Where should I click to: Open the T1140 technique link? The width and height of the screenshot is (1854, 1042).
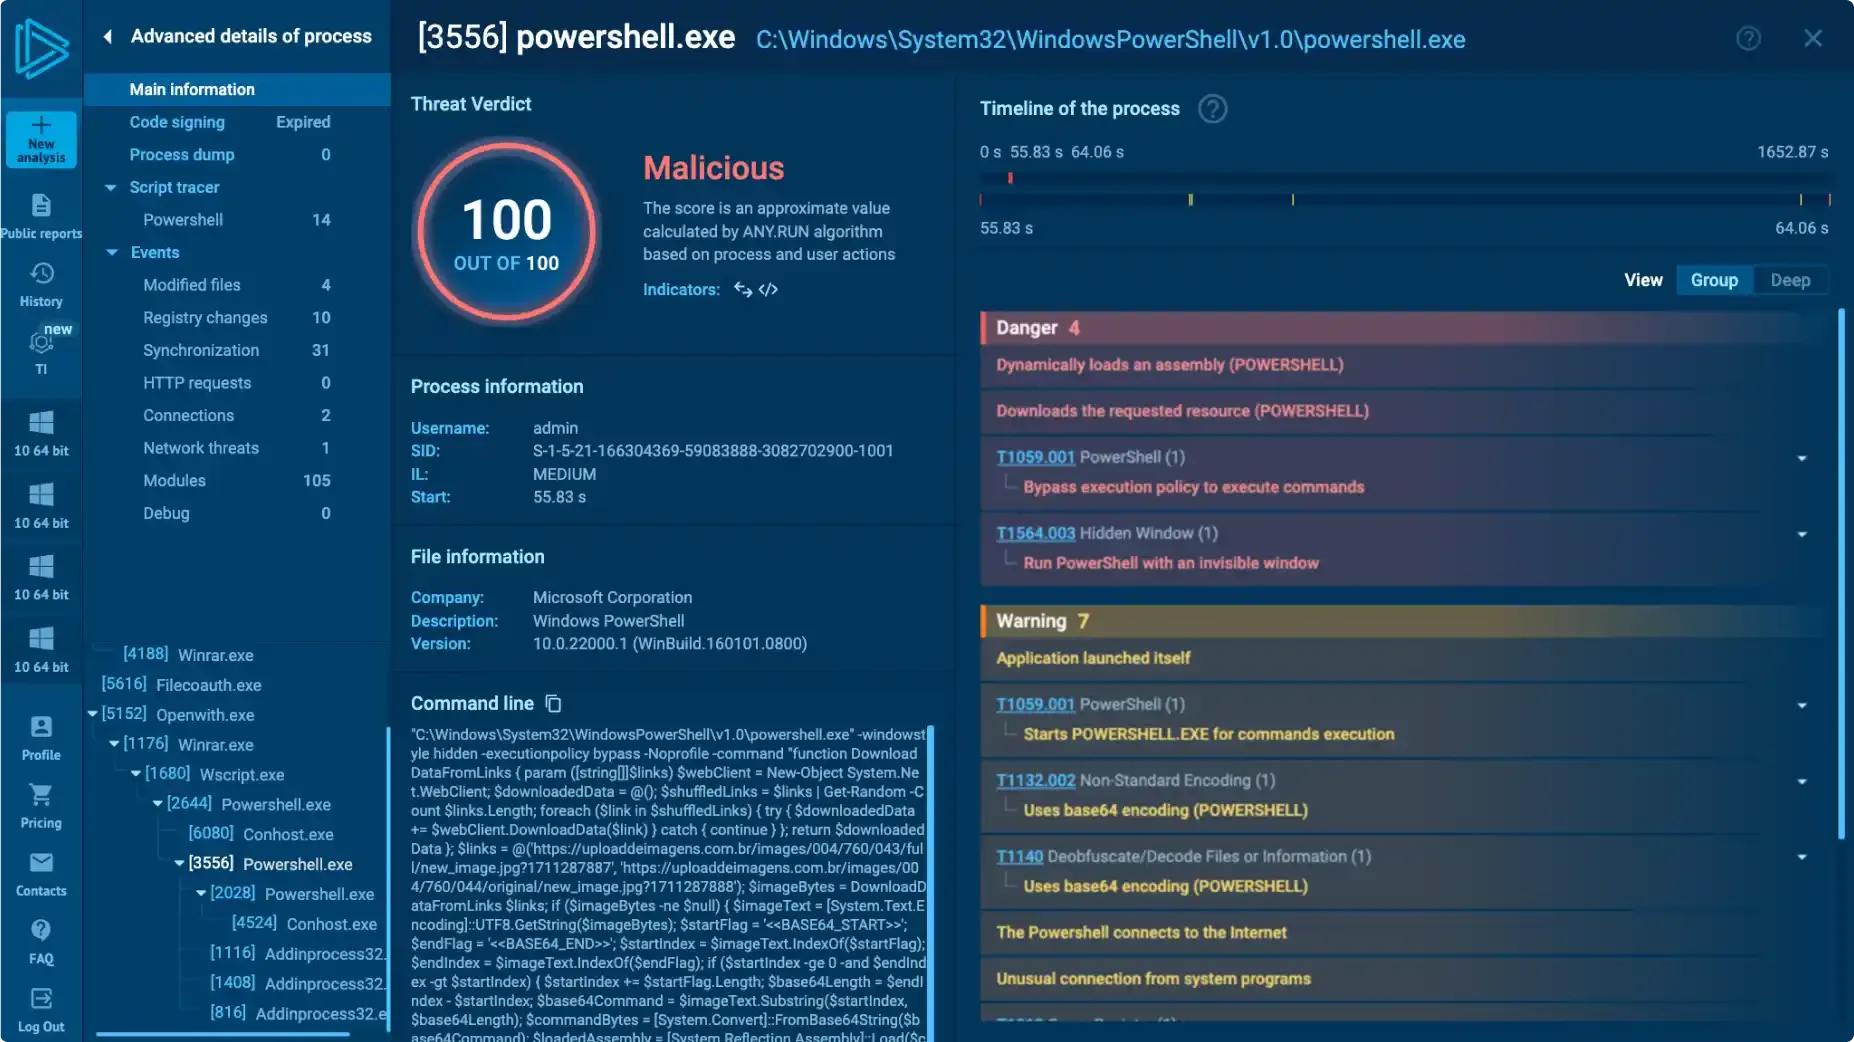pos(1019,857)
